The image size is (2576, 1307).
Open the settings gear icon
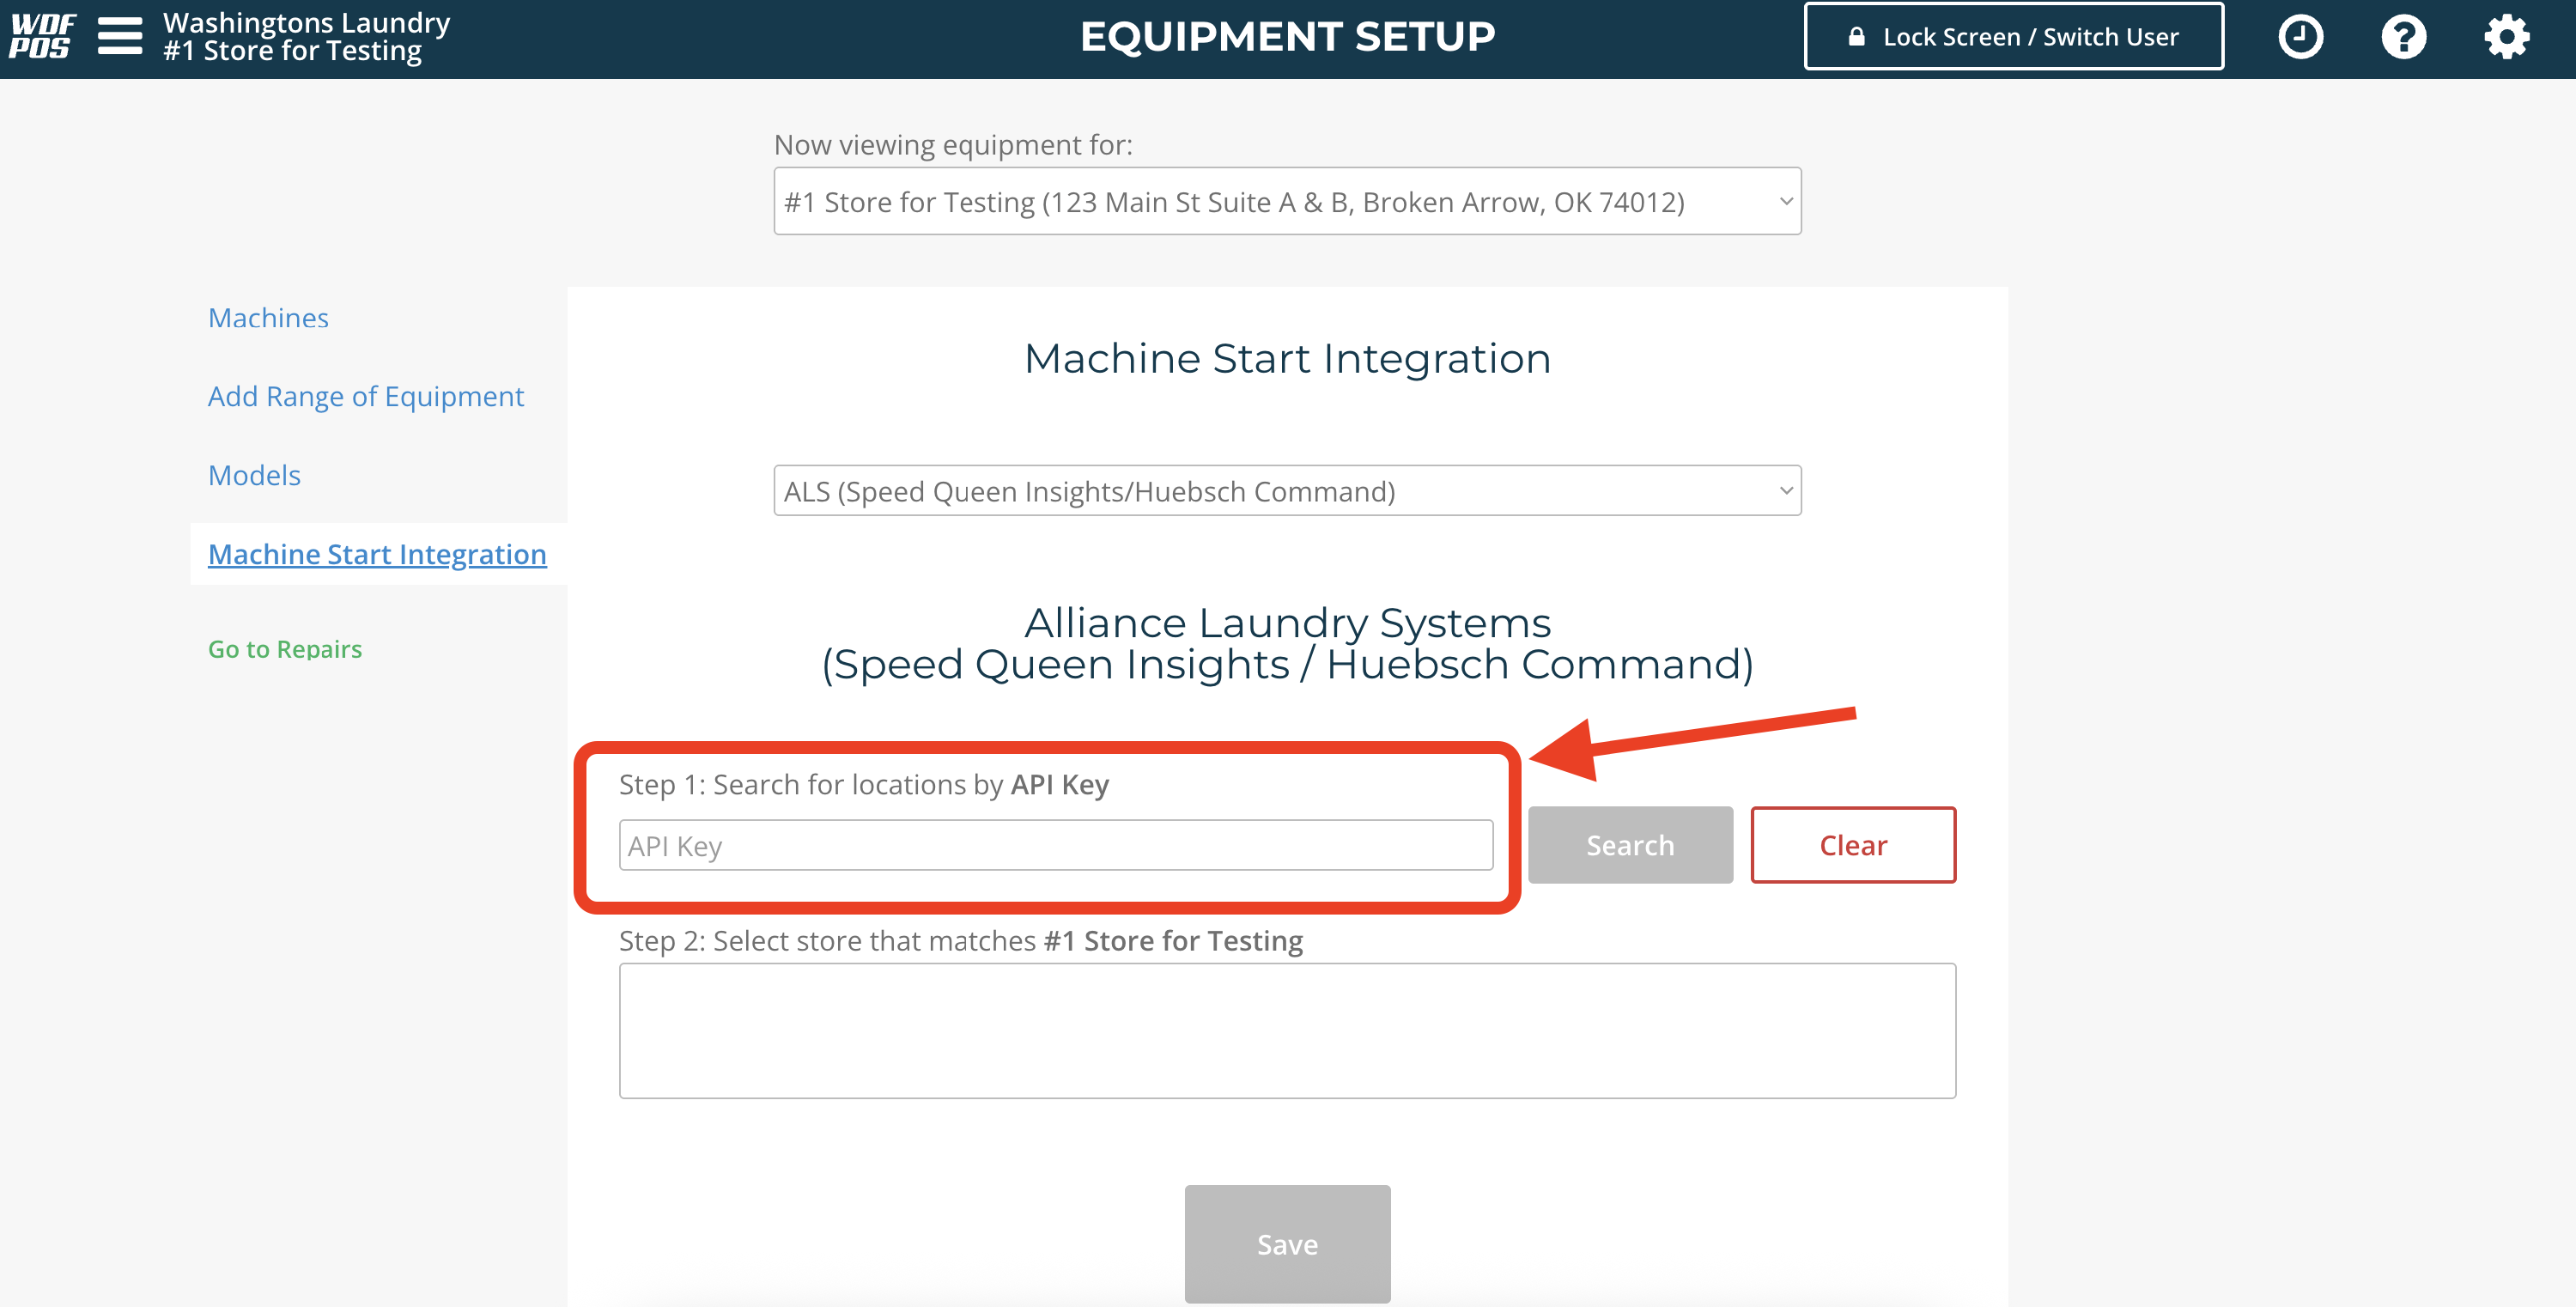tap(2506, 37)
